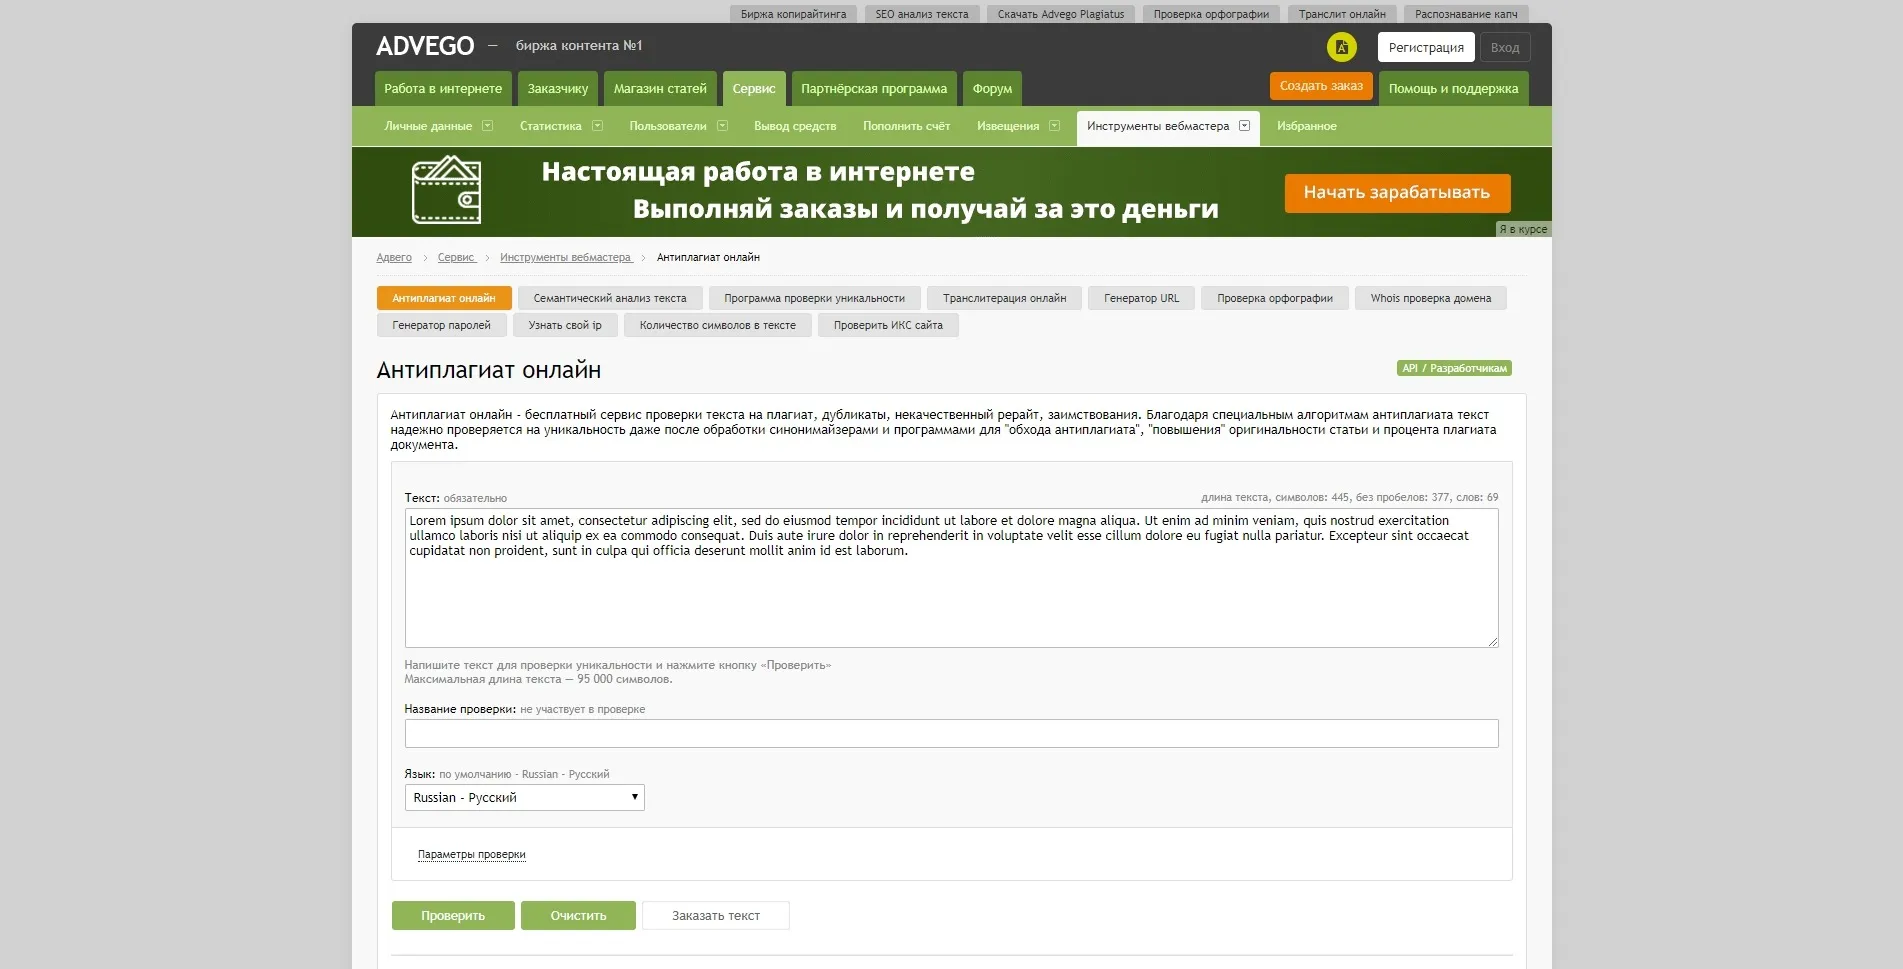Expand the Статистика dropdown arrow
The height and width of the screenshot is (969, 1903).
(x=597, y=126)
